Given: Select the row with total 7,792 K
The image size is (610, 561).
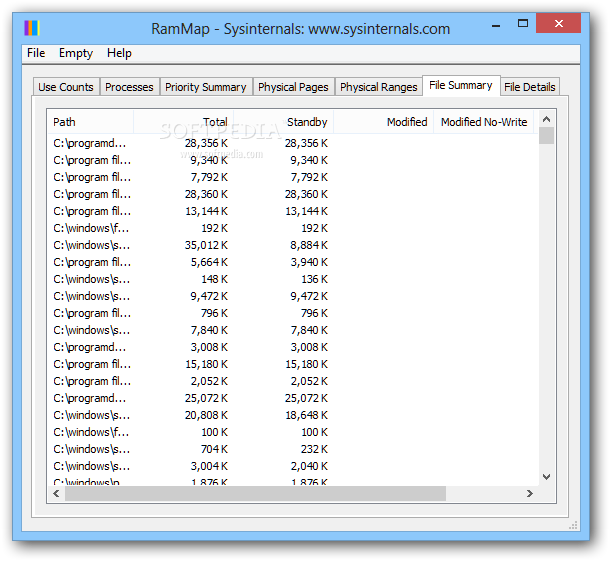Looking at the screenshot, I should 293,177.
